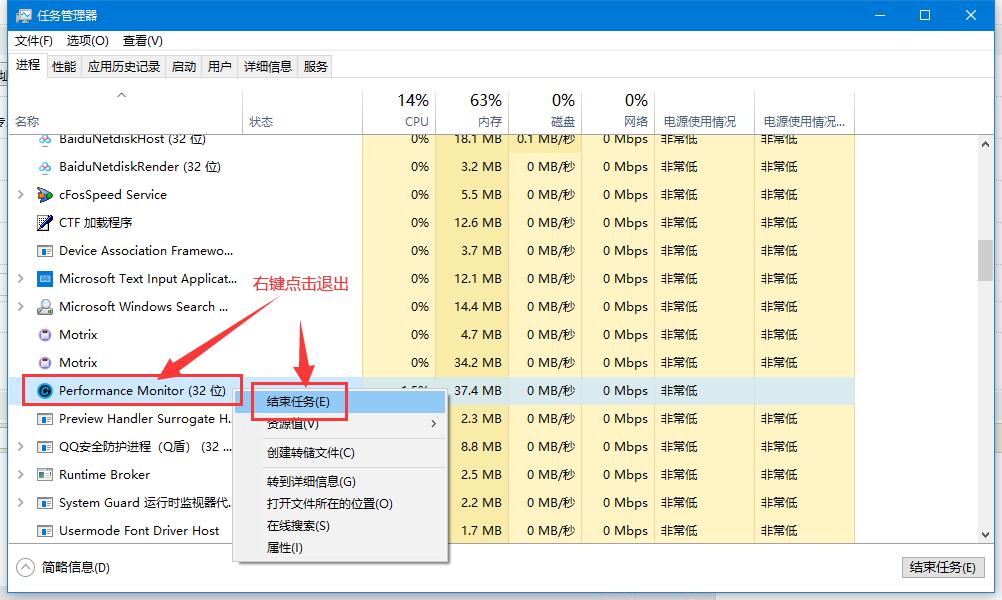Screen dimensions: 1002x600
Task: Expand the QQ安全防护进程 group
Action: click(20, 447)
